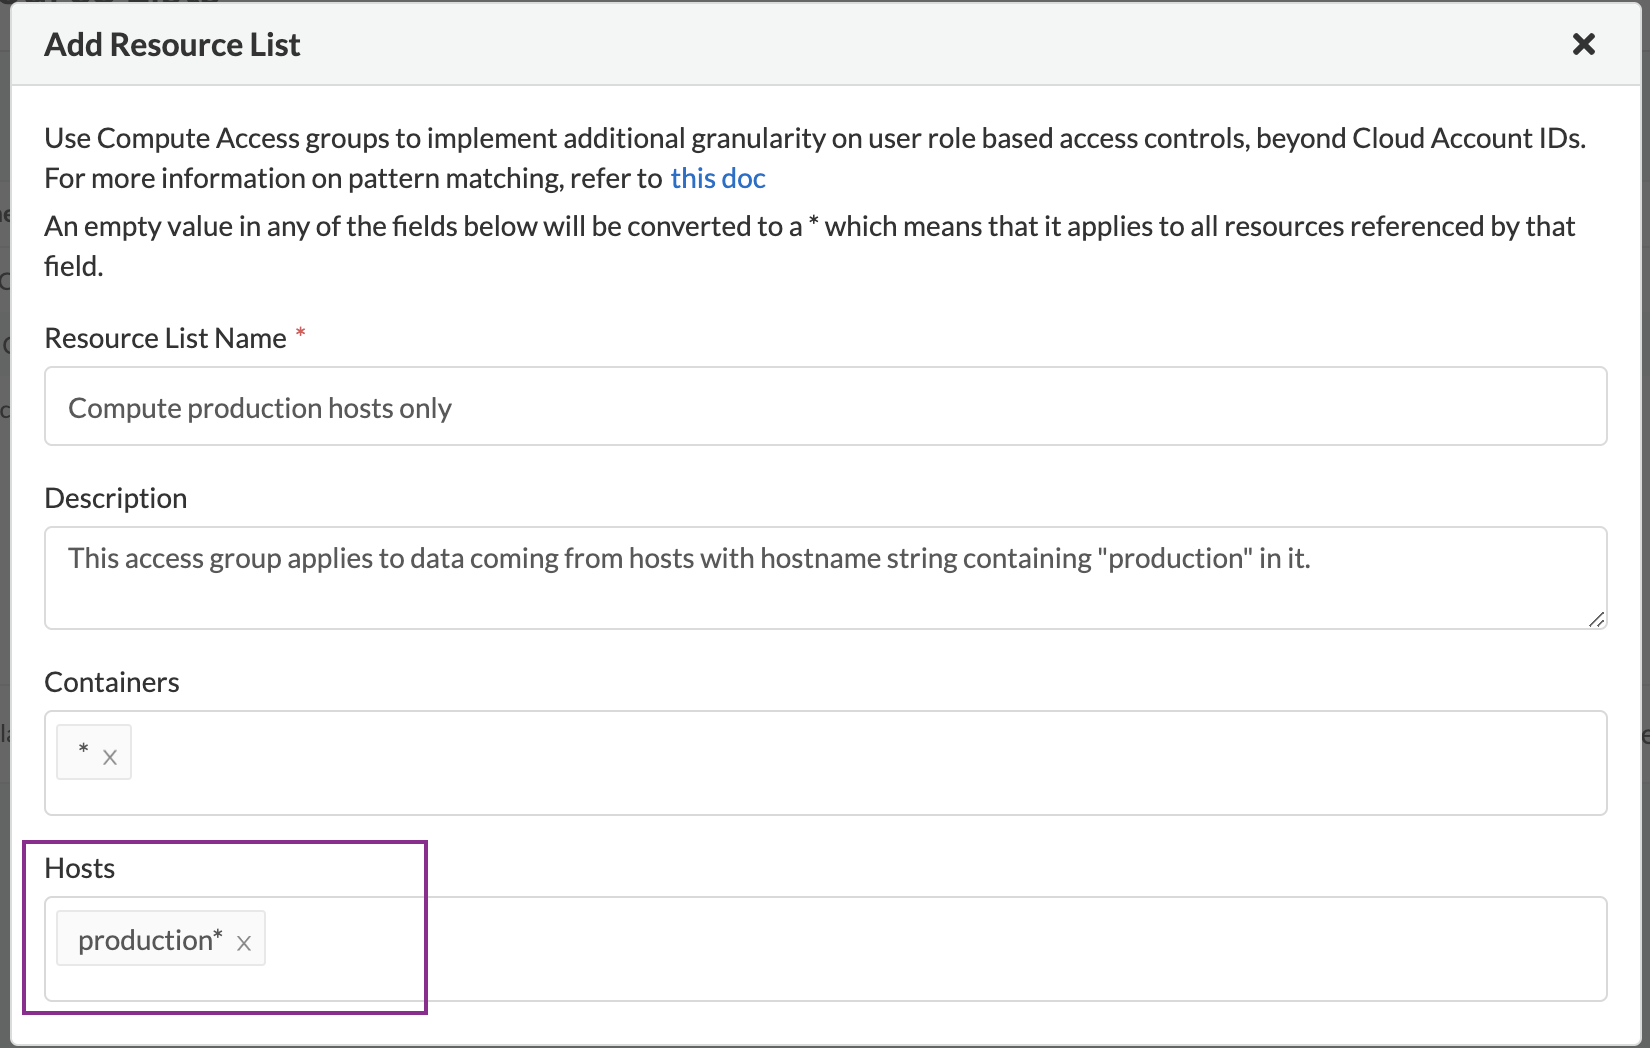Close the Add Resource List dialog
1650x1048 pixels.
1583,44
